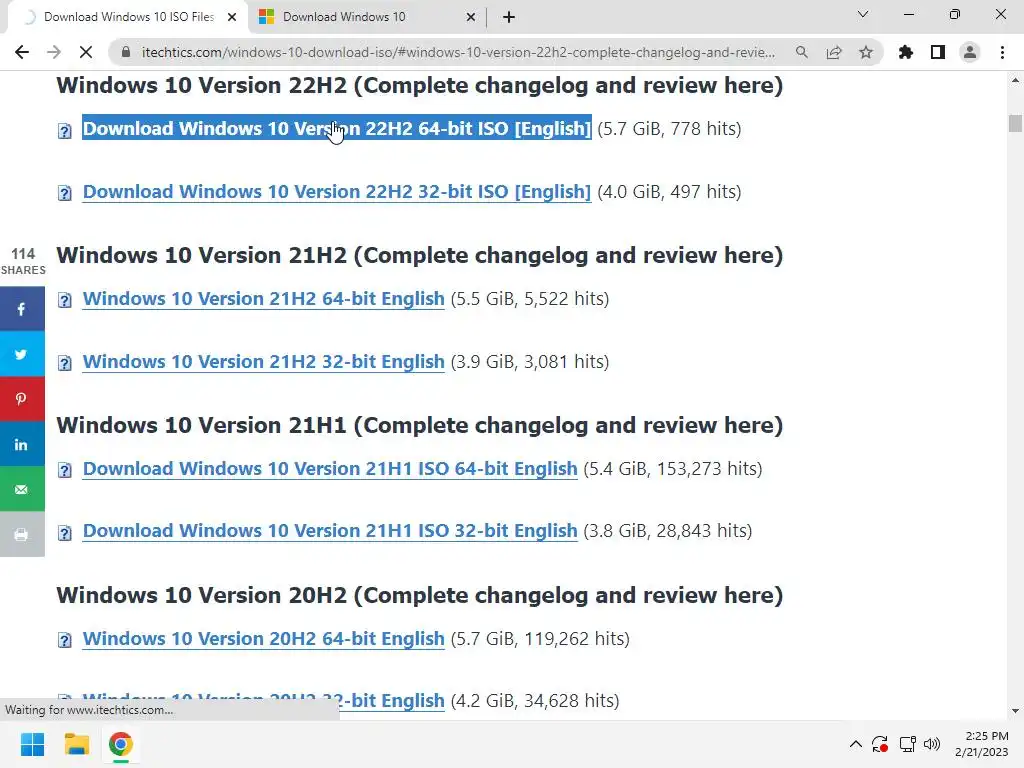This screenshot has width=1024, height=768.
Task: Download Windows 10 Version 22H2 64-bit ISO
Action: (x=337, y=129)
